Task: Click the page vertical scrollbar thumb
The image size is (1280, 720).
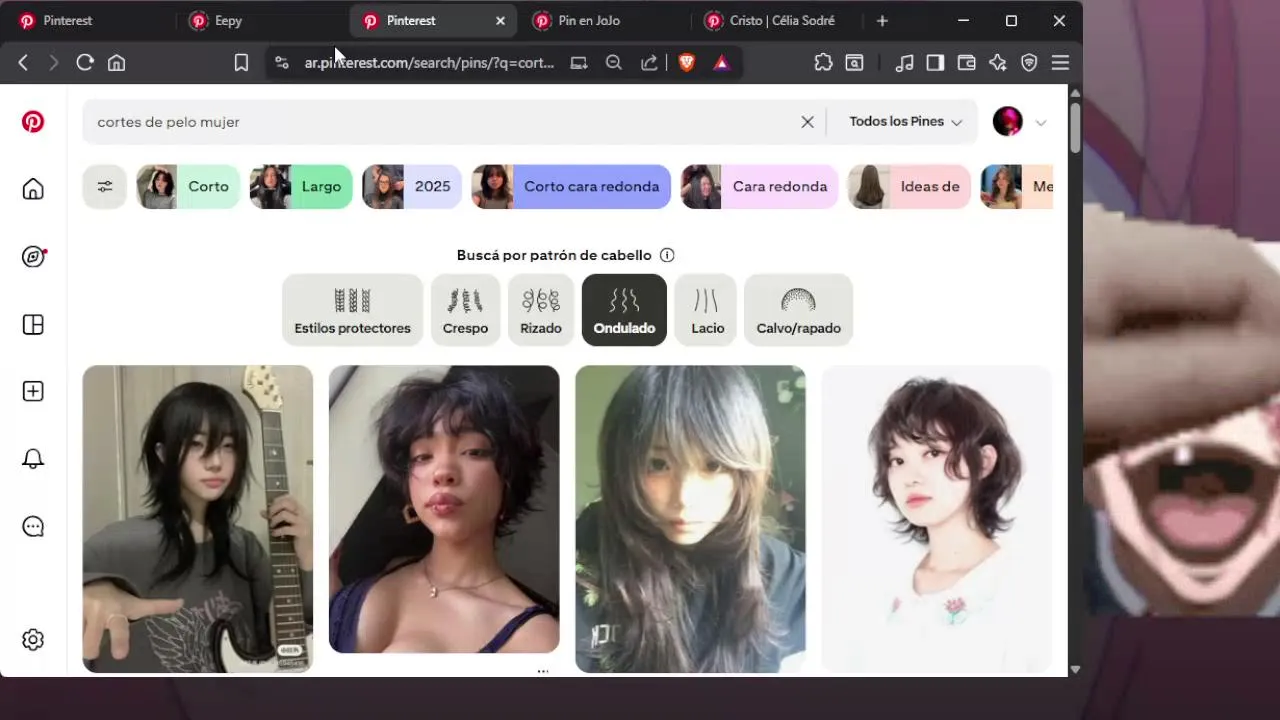Action: tap(1075, 128)
